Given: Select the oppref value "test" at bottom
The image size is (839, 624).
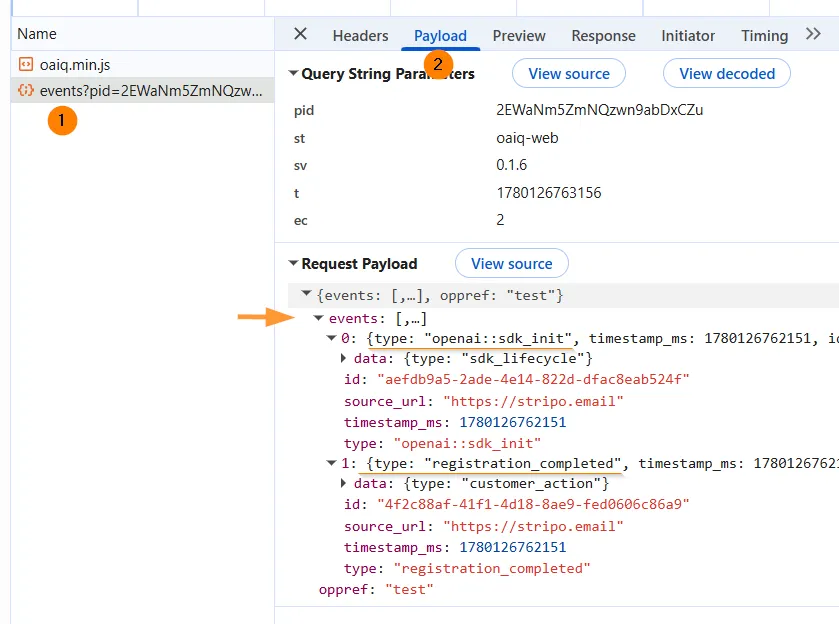Looking at the screenshot, I should (x=409, y=590).
